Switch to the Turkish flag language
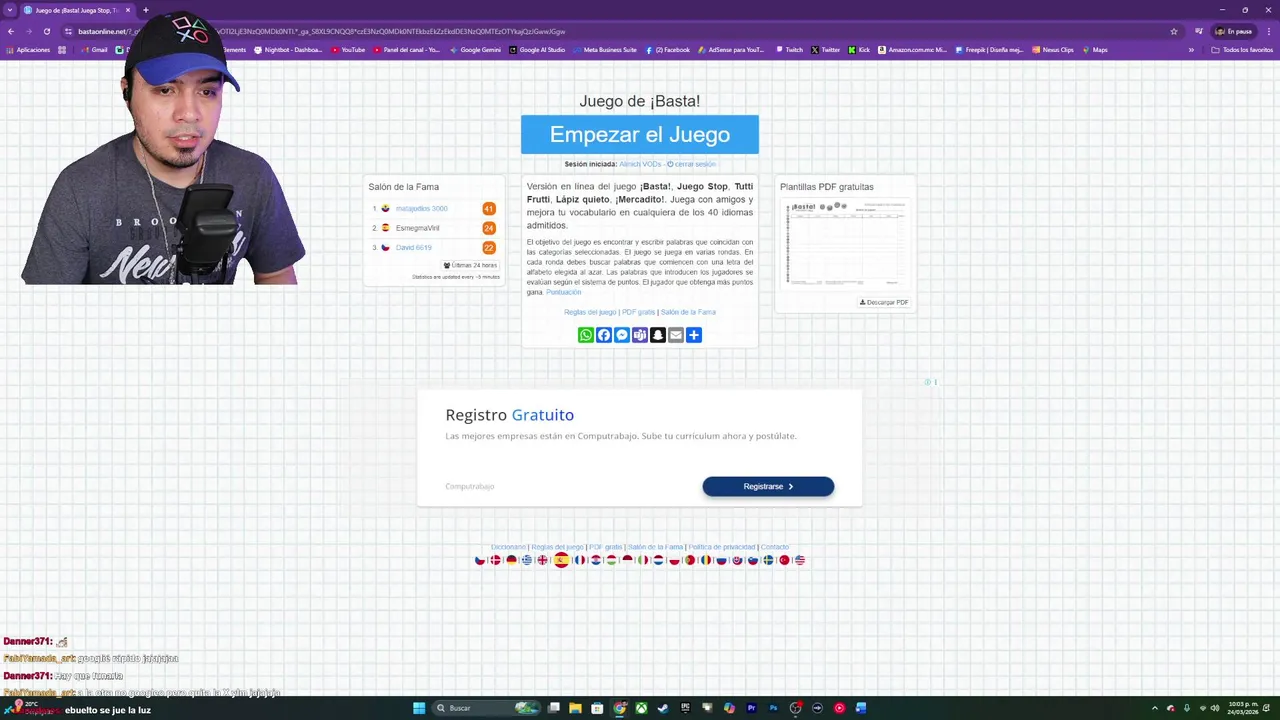 (x=784, y=560)
